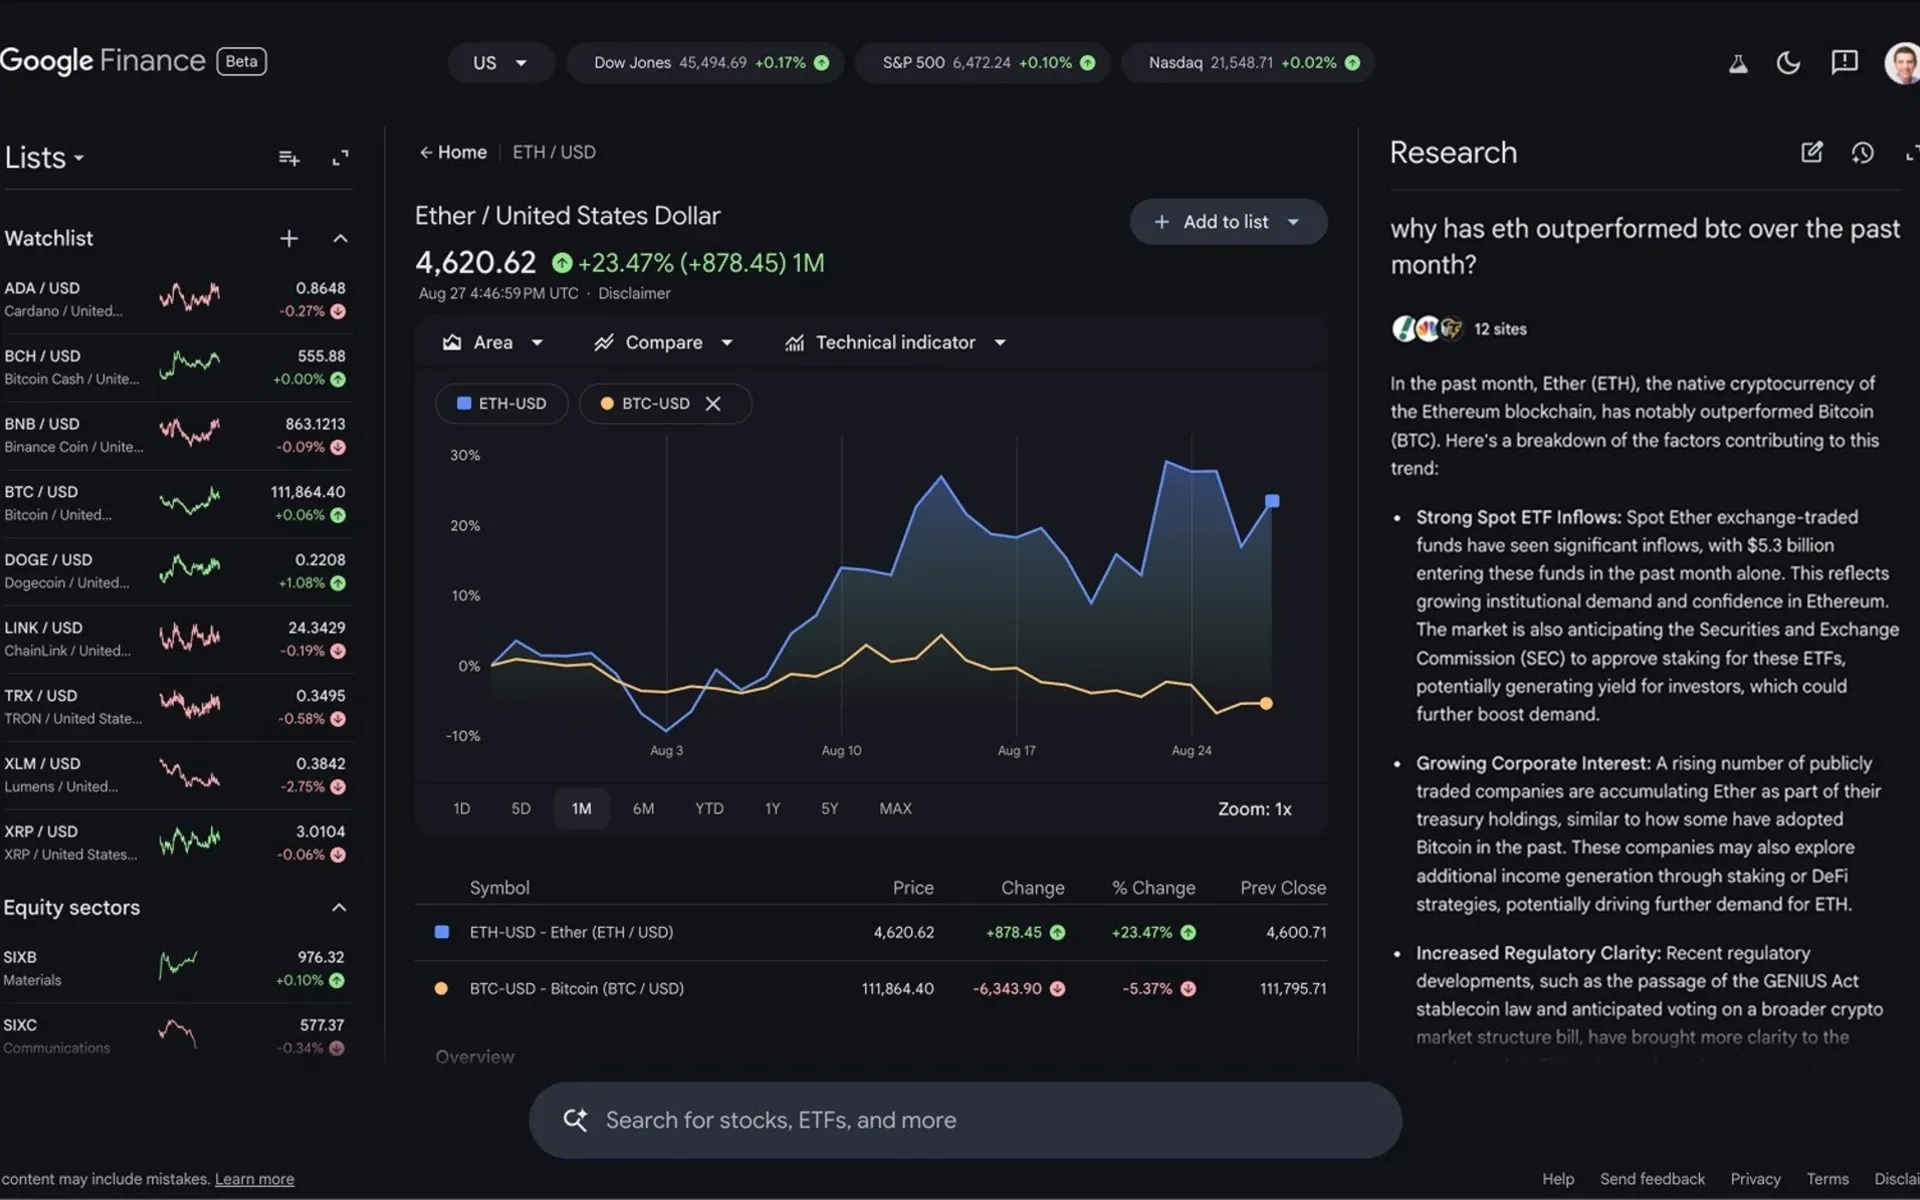Image resolution: width=1920 pixels, height=1200 pixels.
Task: Remove BTC-USD comparison chip
Action: pos(713,404)
